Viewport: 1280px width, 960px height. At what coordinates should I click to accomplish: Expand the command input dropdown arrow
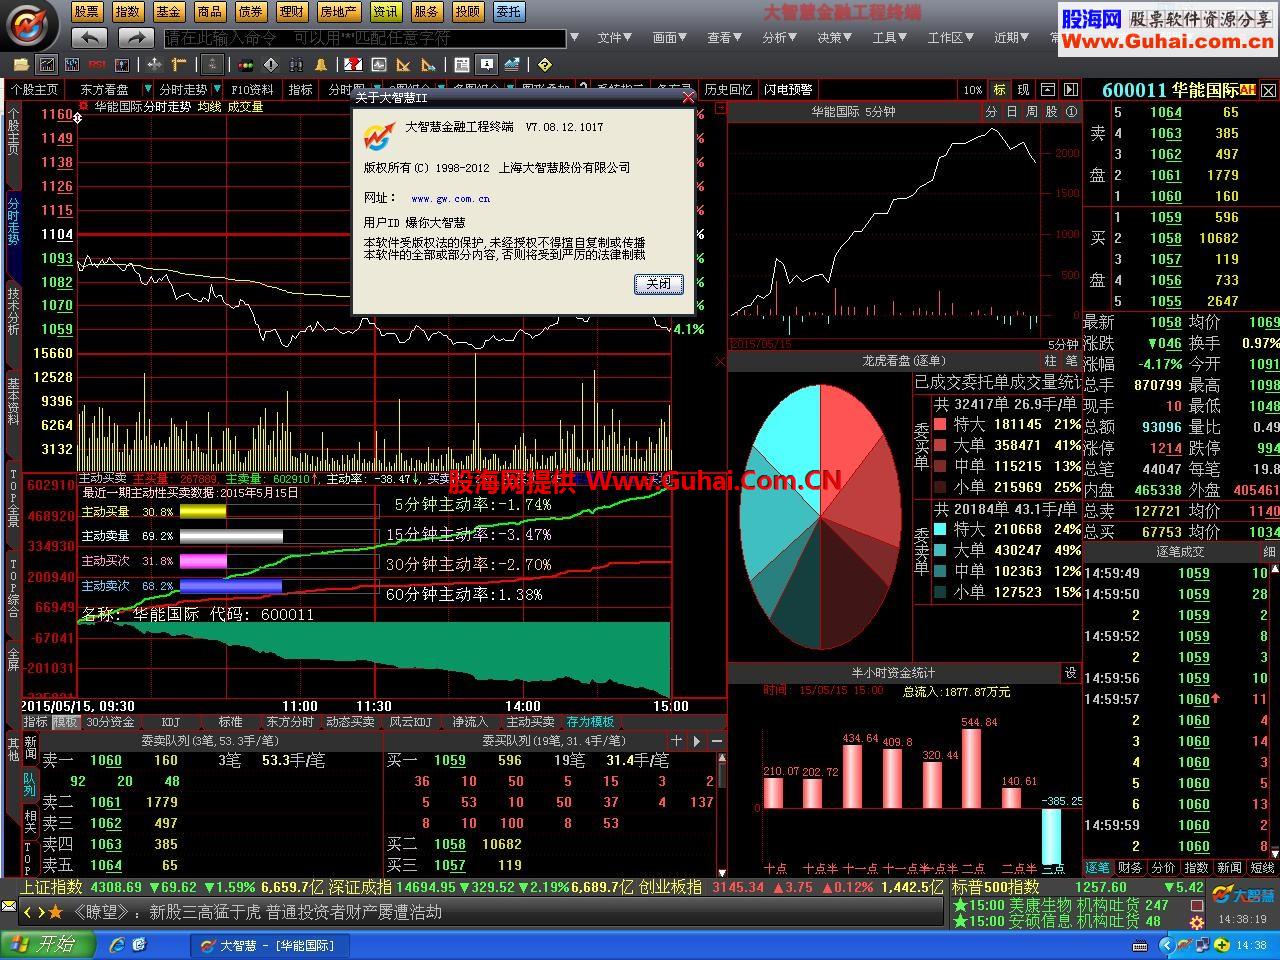[574, 38]
